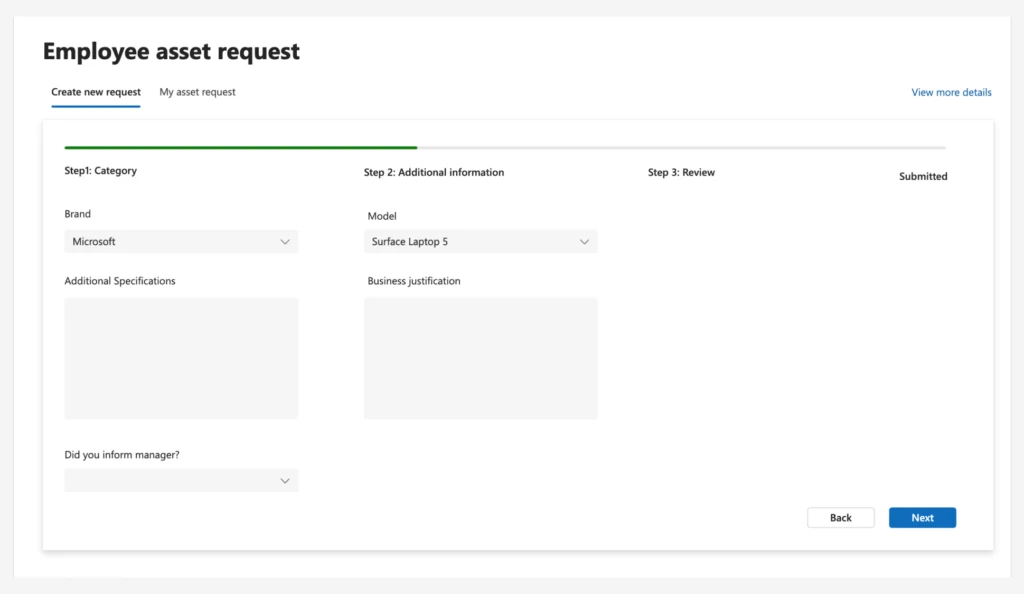Image resolution: width=1024 pixels, height=594 pixels.
Task: Select the 'Step 2: Additional information' step
Action: [434, 171]
